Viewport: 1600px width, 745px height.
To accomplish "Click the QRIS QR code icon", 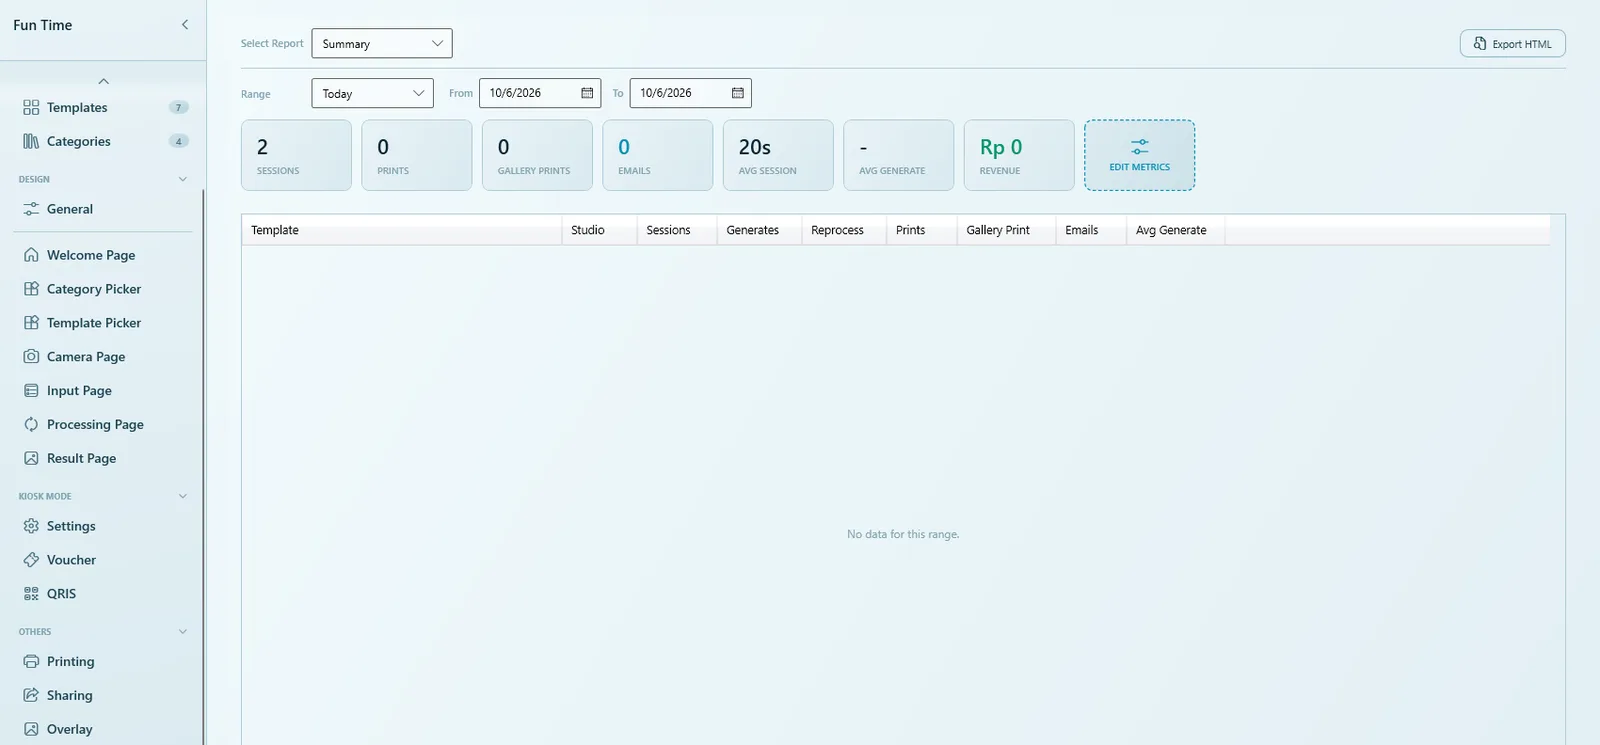I will 31,594.
